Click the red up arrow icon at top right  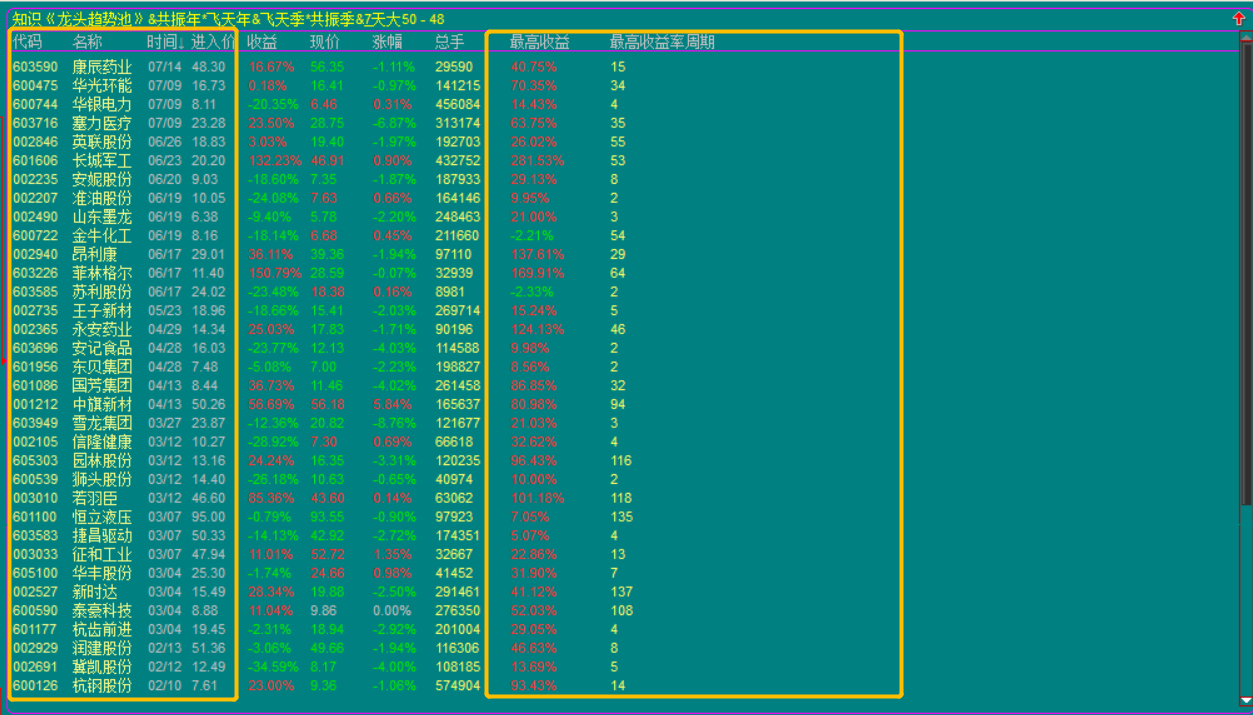point(1239,19)
